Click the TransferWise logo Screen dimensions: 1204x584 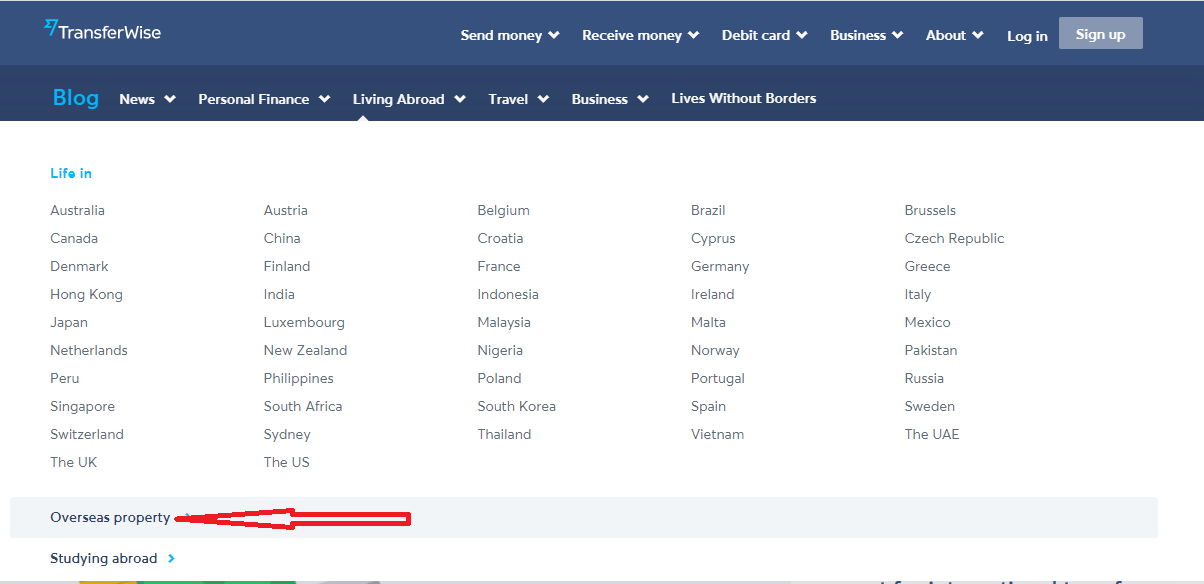103,30
